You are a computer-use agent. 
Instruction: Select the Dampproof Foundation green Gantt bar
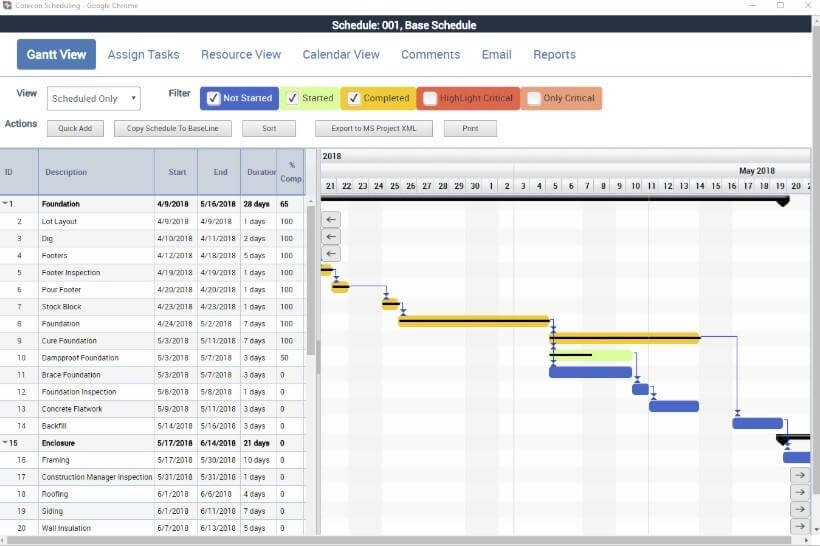click(x=591, y=355)
